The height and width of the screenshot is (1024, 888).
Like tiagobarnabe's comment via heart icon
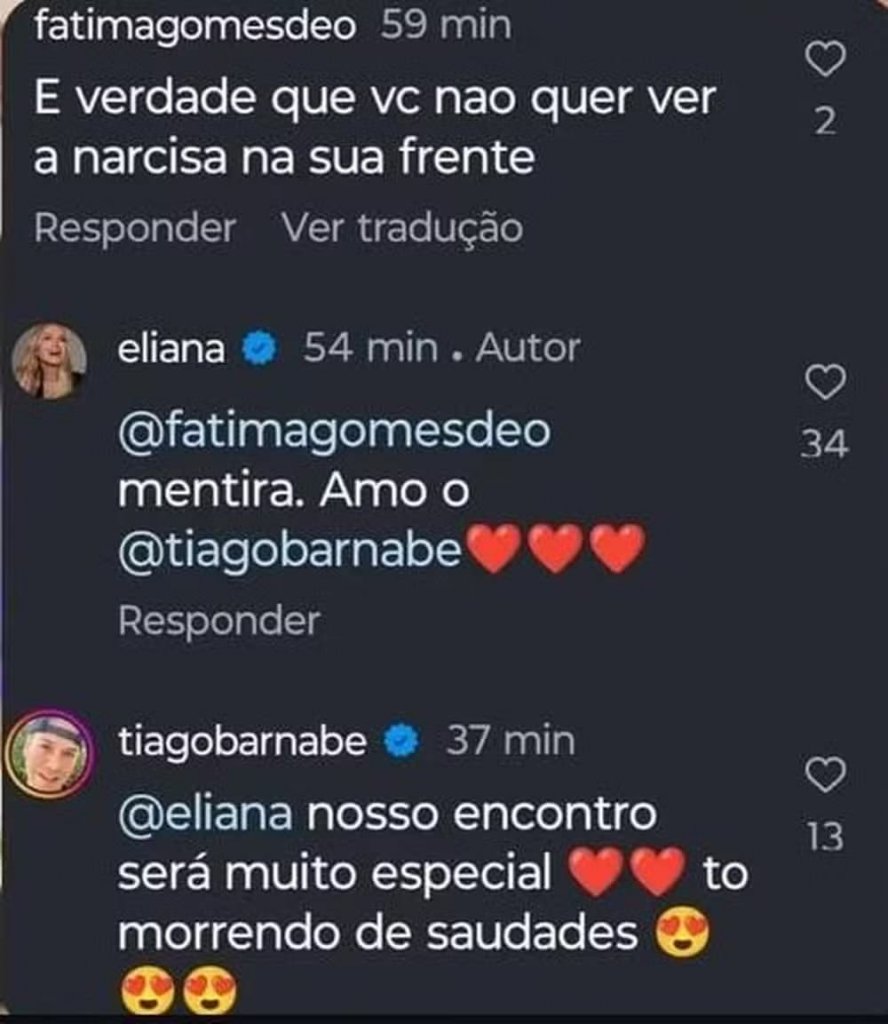(825, 774)
